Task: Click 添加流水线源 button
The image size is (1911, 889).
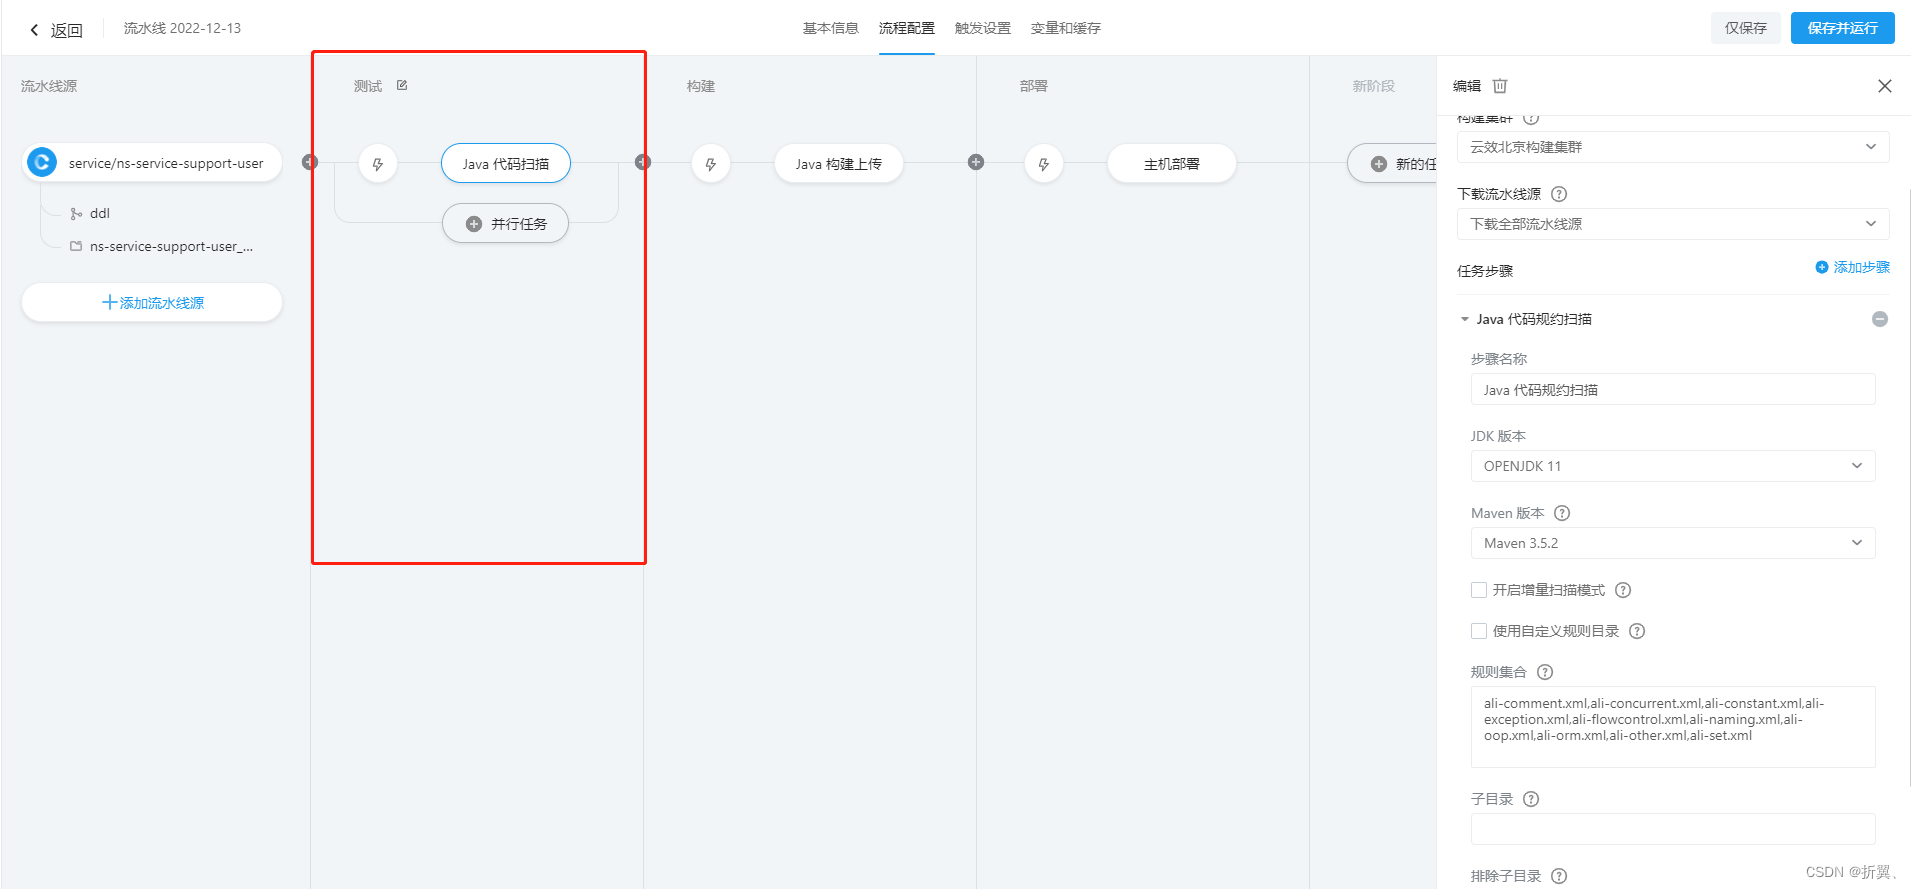Action: pyautogui.click(x=152, y=302)
